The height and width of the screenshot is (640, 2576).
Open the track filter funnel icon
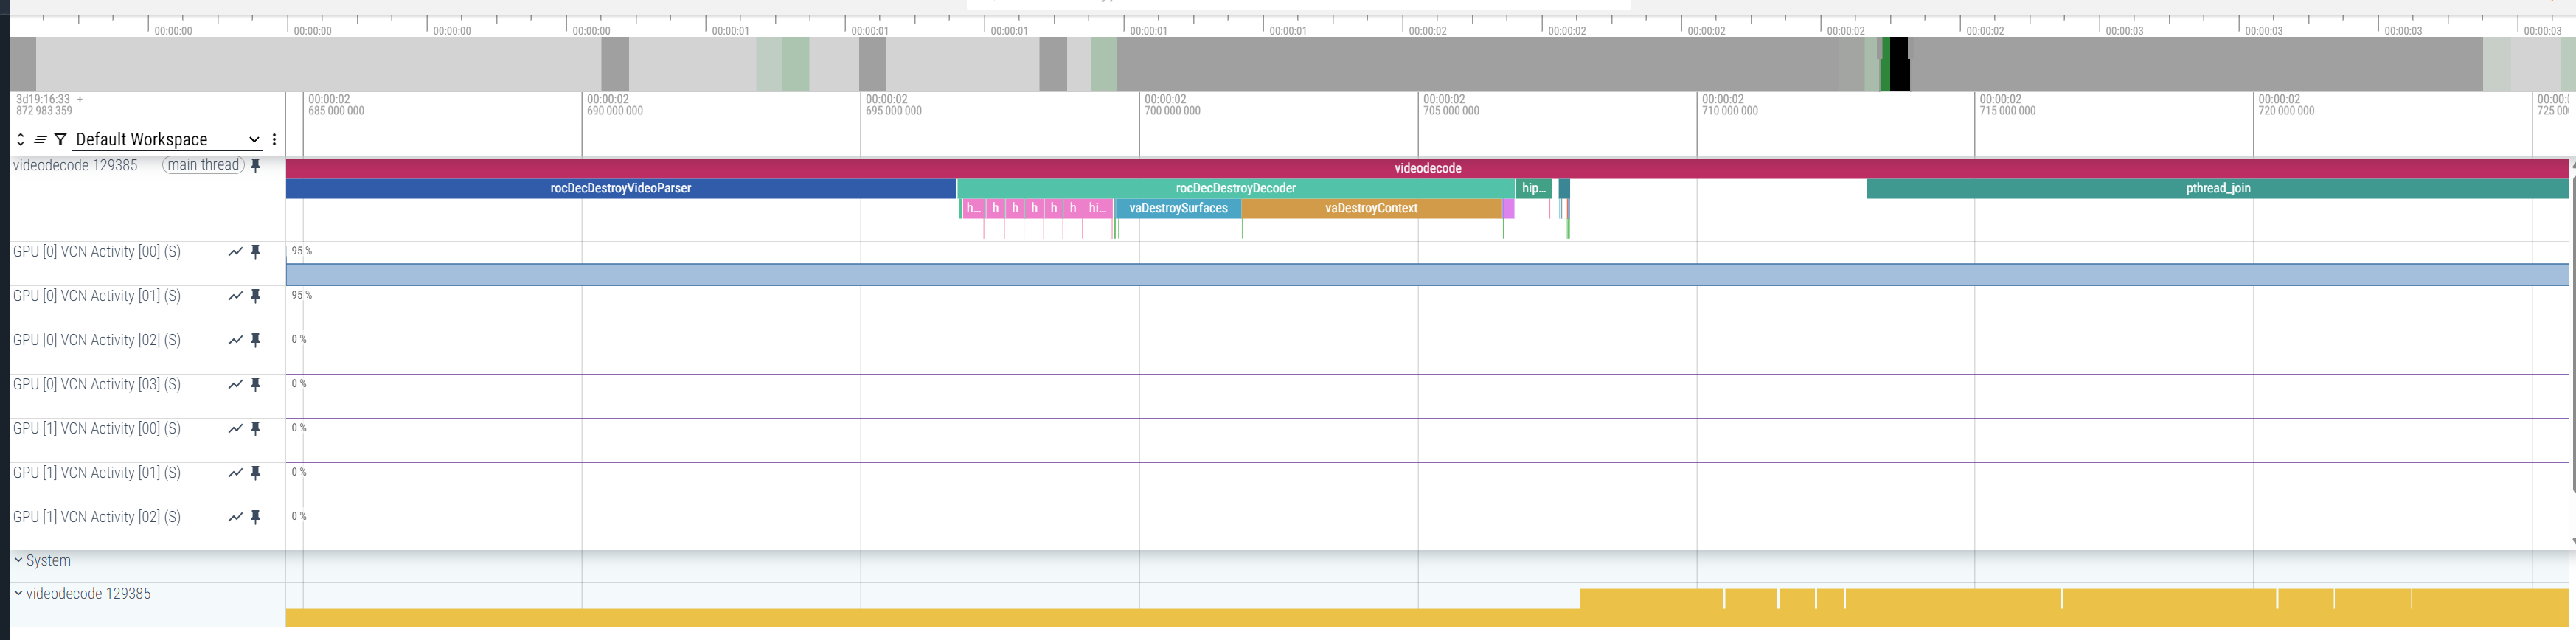[60, 140]
